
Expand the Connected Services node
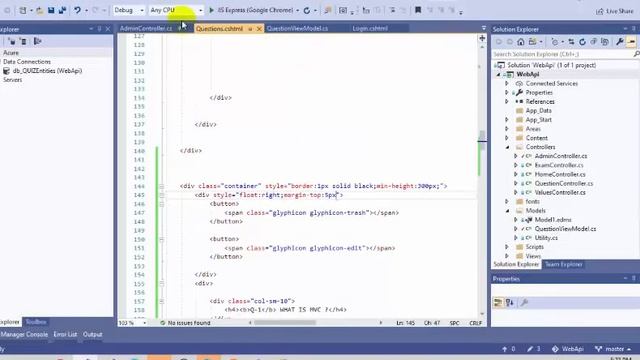pyautogui.click(x=507, y=84)
